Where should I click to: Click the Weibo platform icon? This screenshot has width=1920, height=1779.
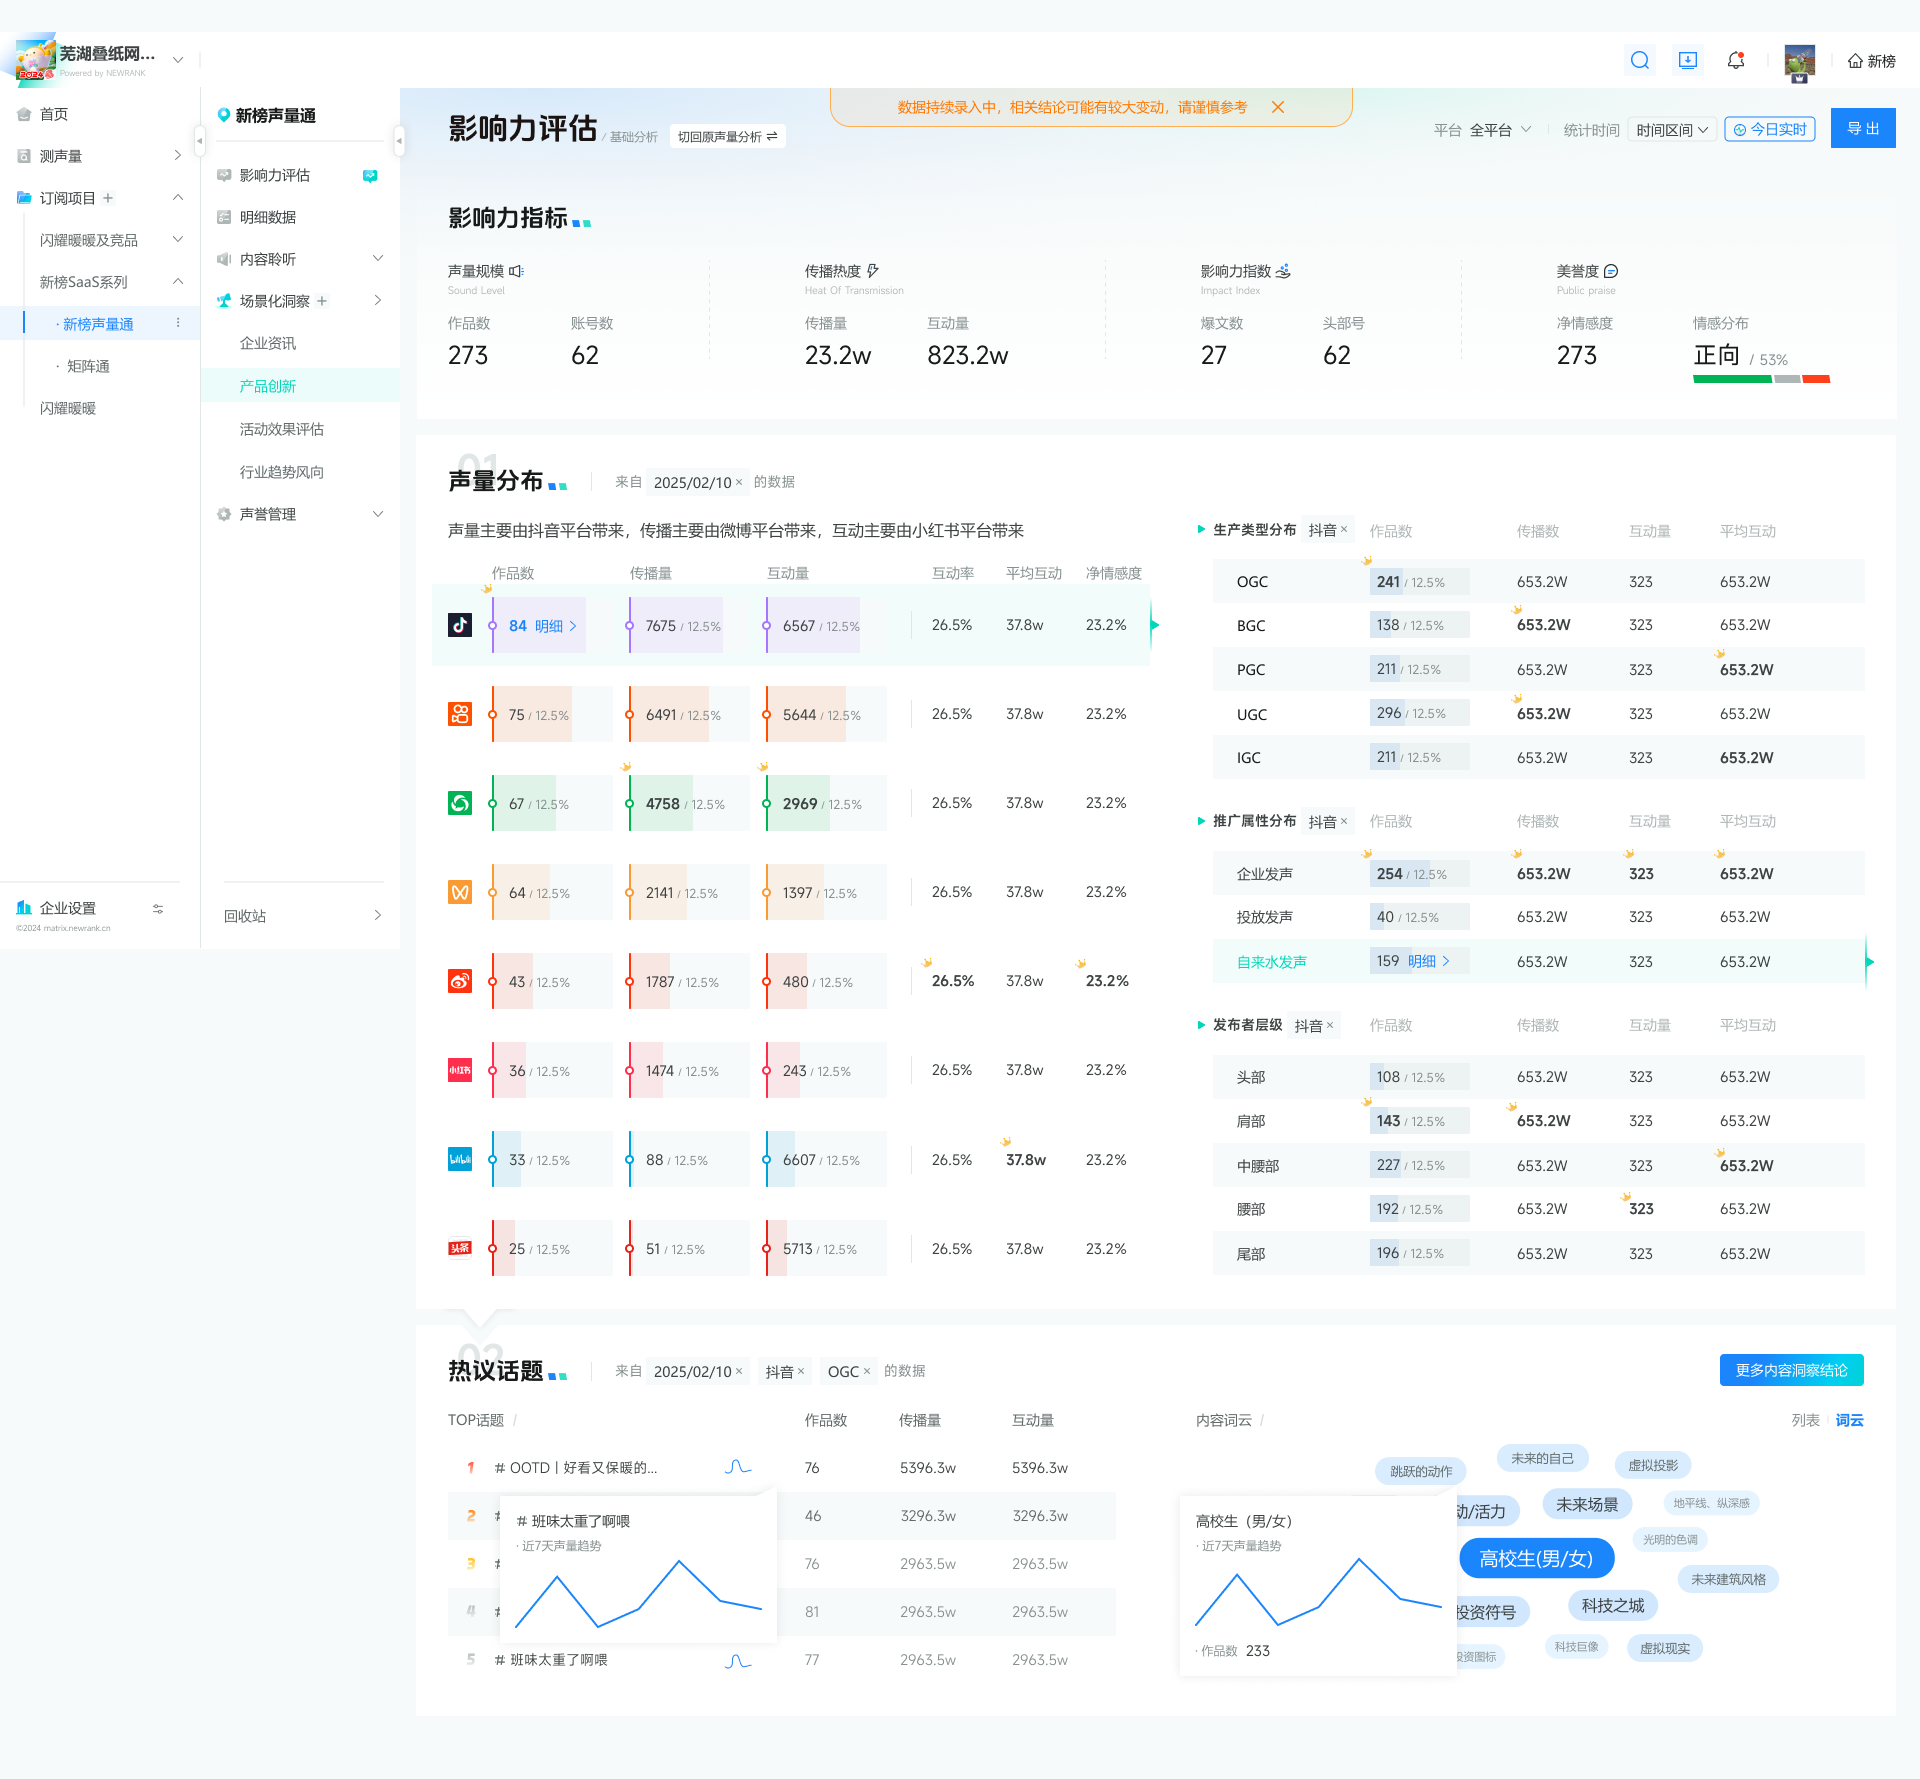[460, 981]
